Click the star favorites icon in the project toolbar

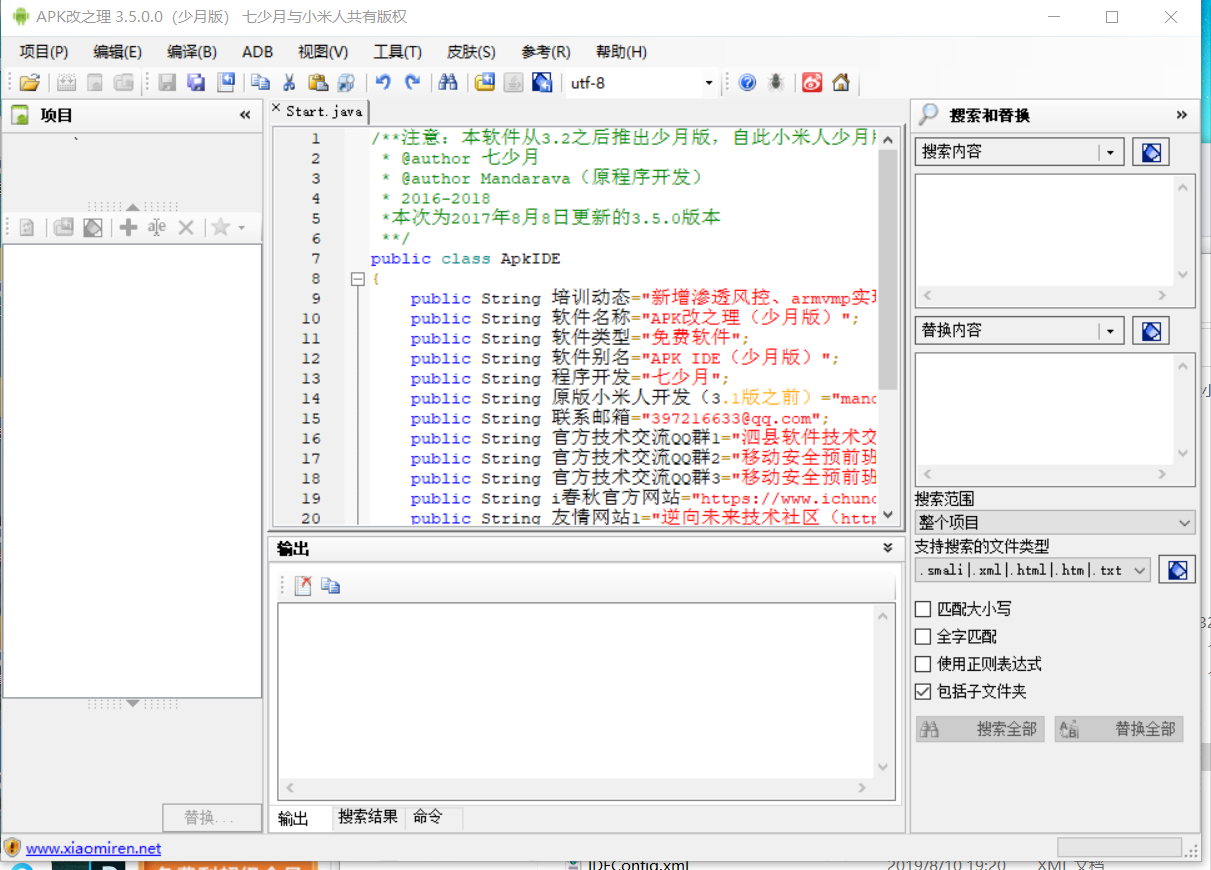click(220, 228)
